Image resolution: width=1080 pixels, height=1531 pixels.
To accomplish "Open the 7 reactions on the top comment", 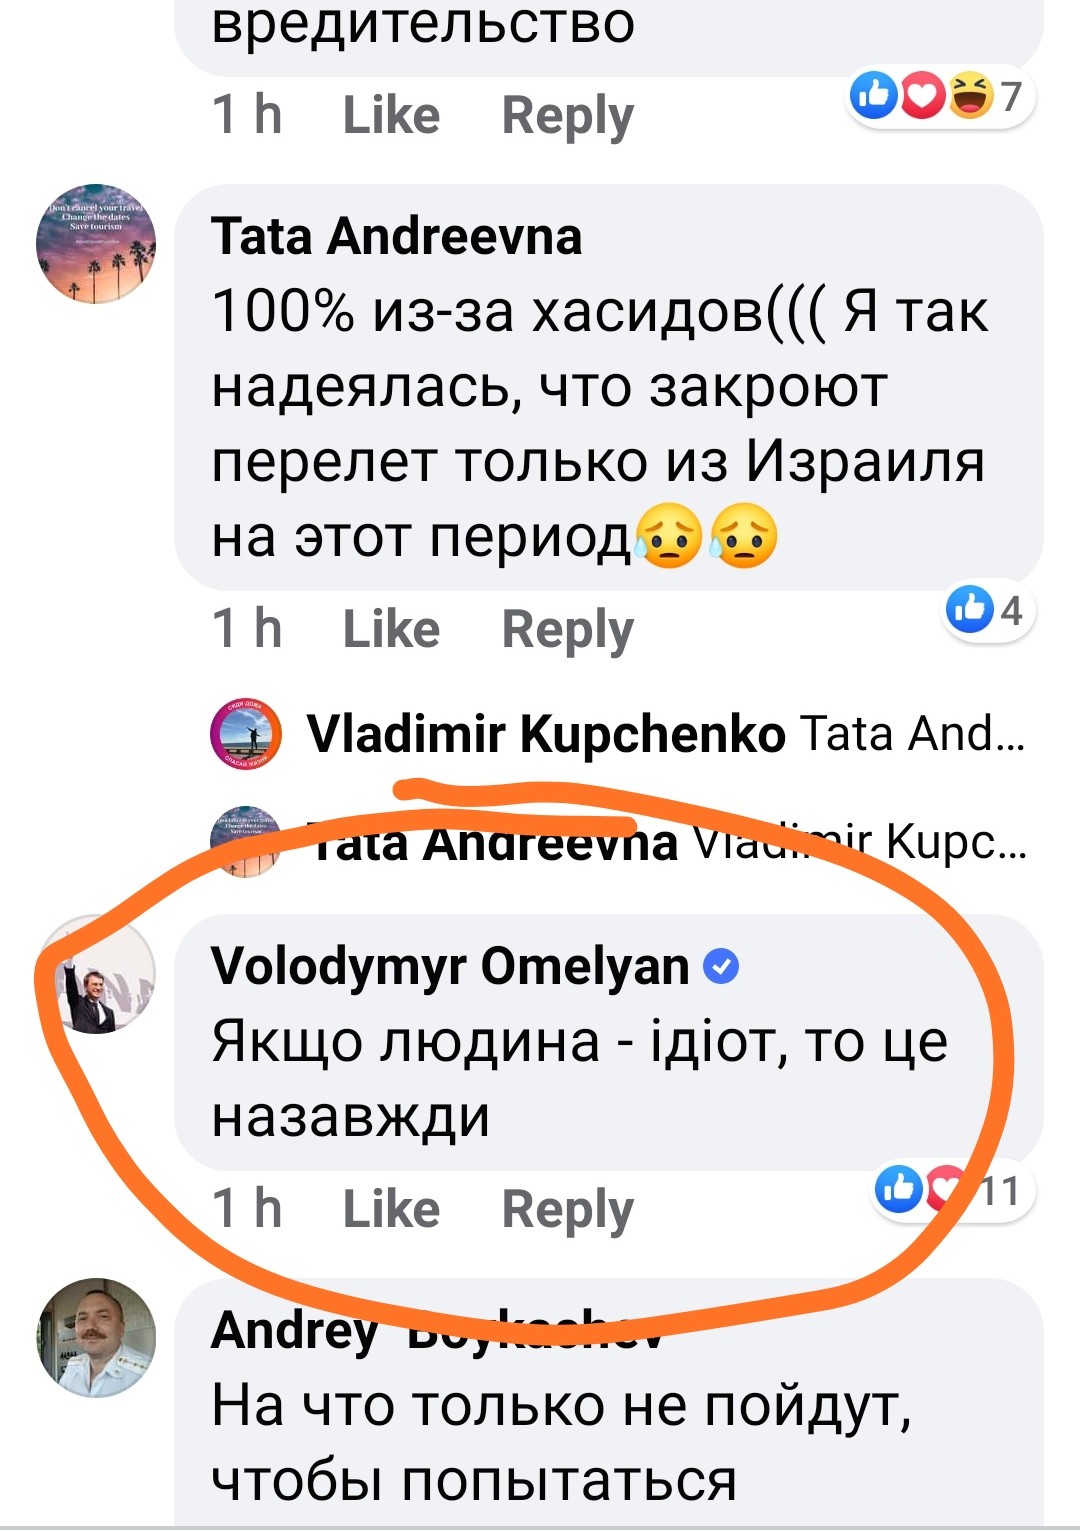I will pyautogui.click(x=938, y=97).
